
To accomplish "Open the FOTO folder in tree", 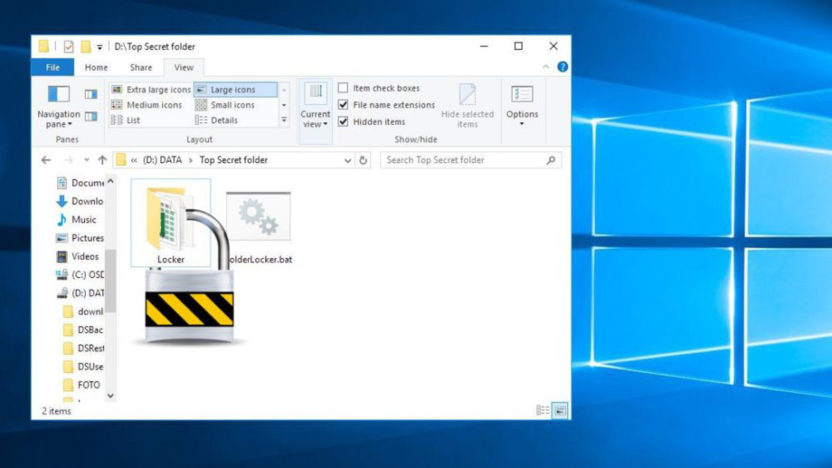I will pos(81,385).
